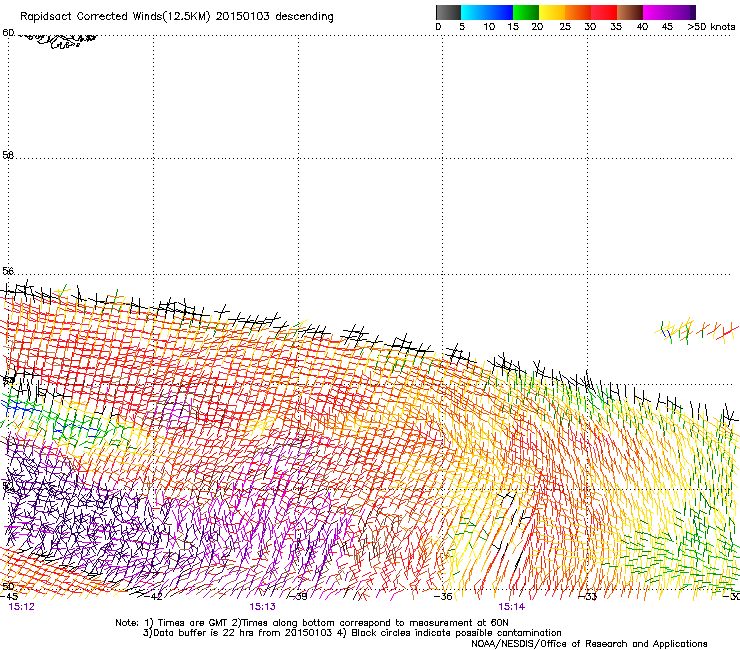
Task: Click the longitude label -42
Action: [154, 597]
